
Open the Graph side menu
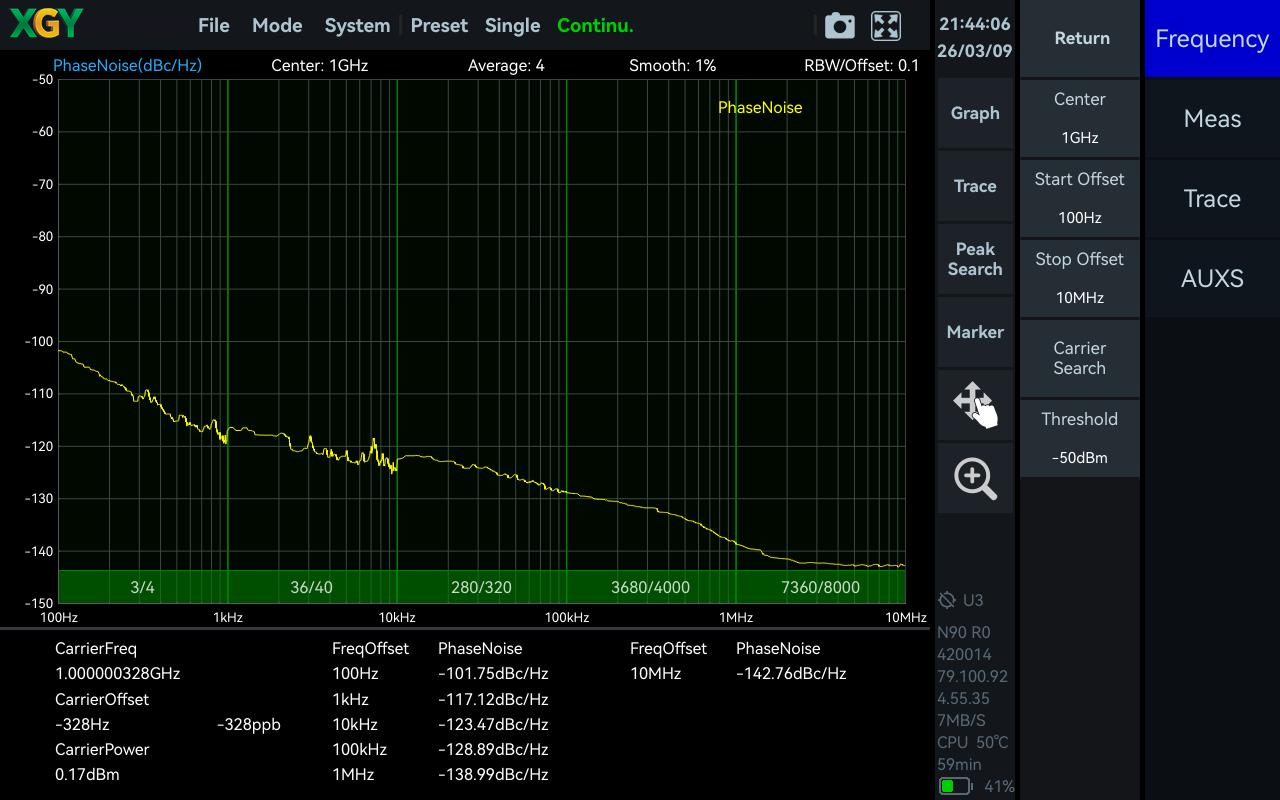975,113
